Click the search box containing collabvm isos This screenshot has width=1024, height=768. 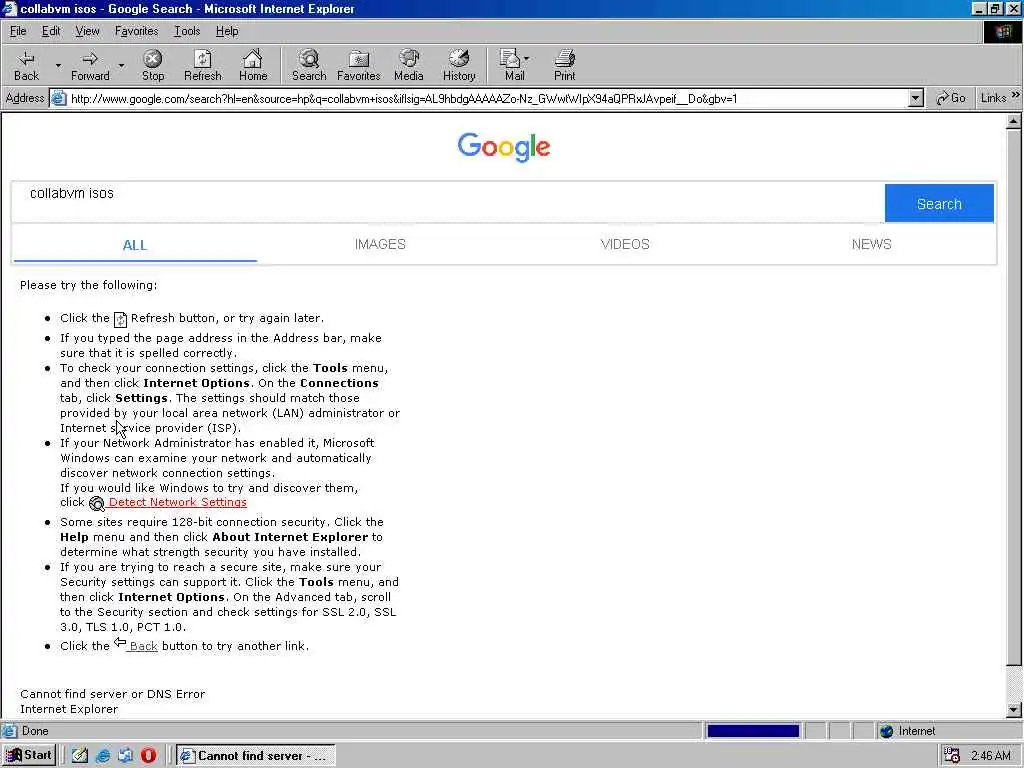tap(448, 202)
